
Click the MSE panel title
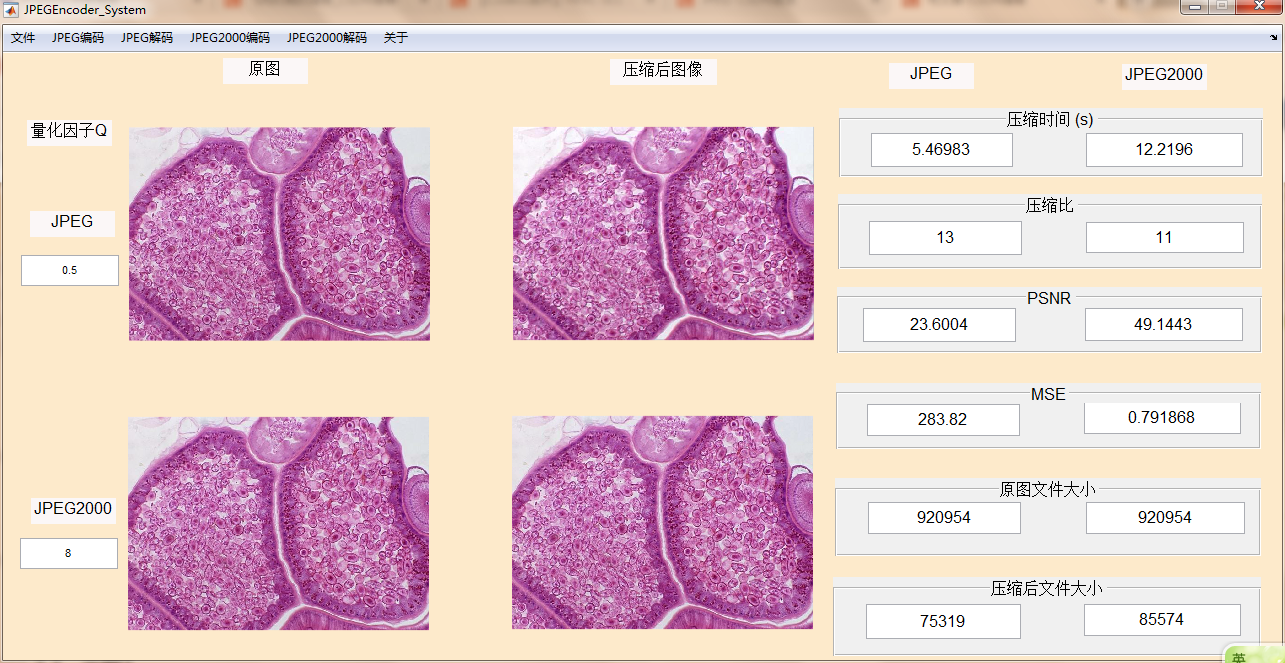click(x=1048, y=395)
